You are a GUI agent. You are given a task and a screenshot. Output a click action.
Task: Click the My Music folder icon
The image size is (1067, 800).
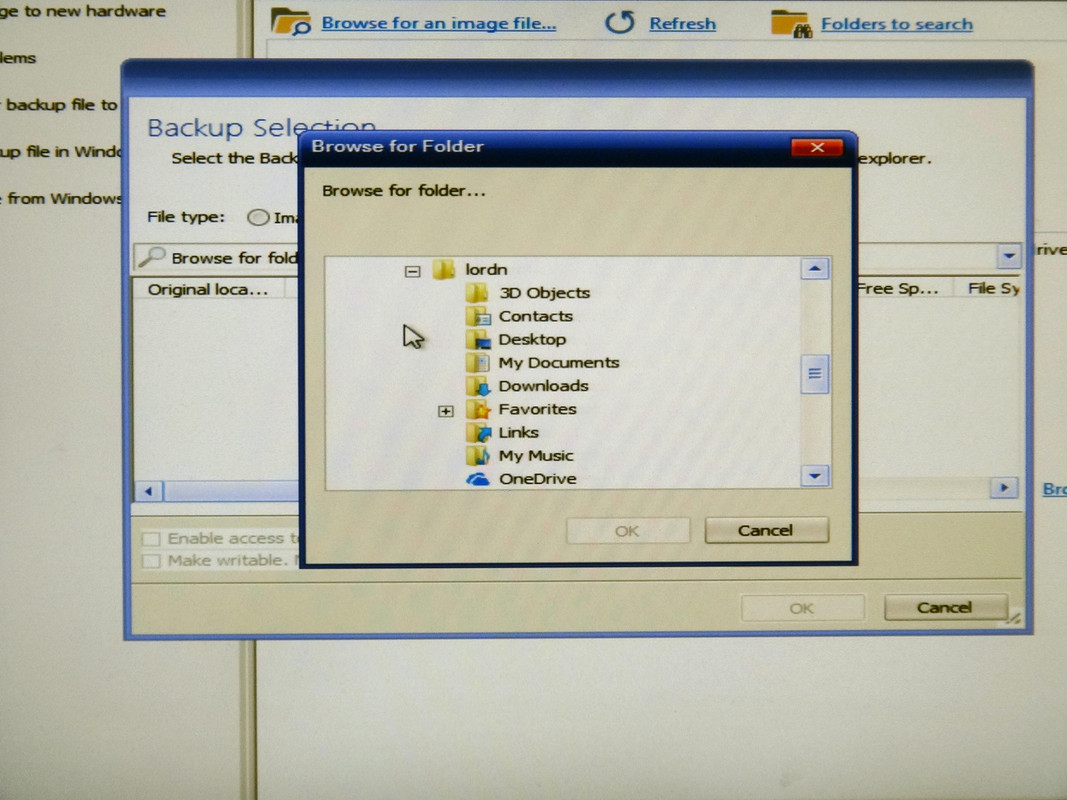[x=478, y=455]
